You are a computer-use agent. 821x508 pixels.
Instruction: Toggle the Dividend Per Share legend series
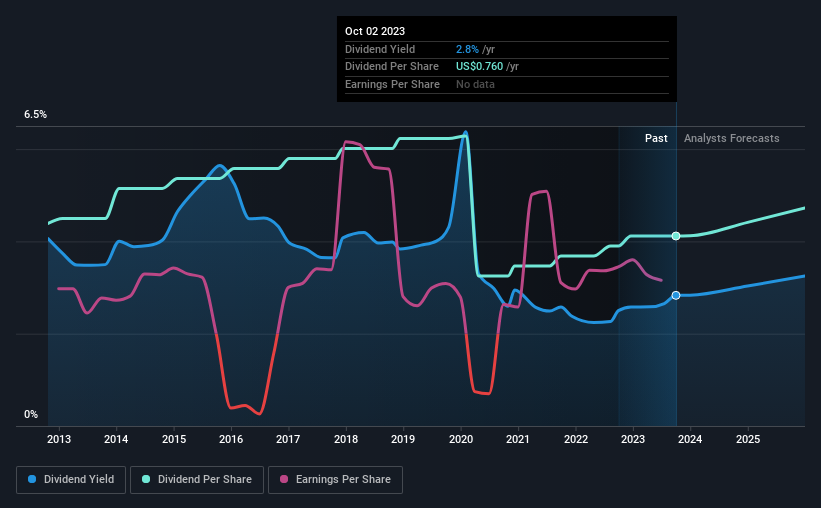click(x=197, y=480)
